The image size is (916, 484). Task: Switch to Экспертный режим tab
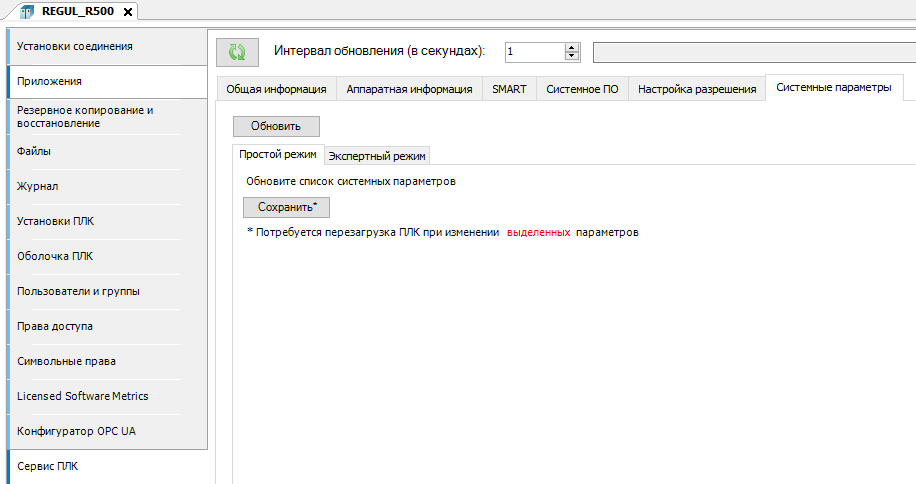[378, 155]
